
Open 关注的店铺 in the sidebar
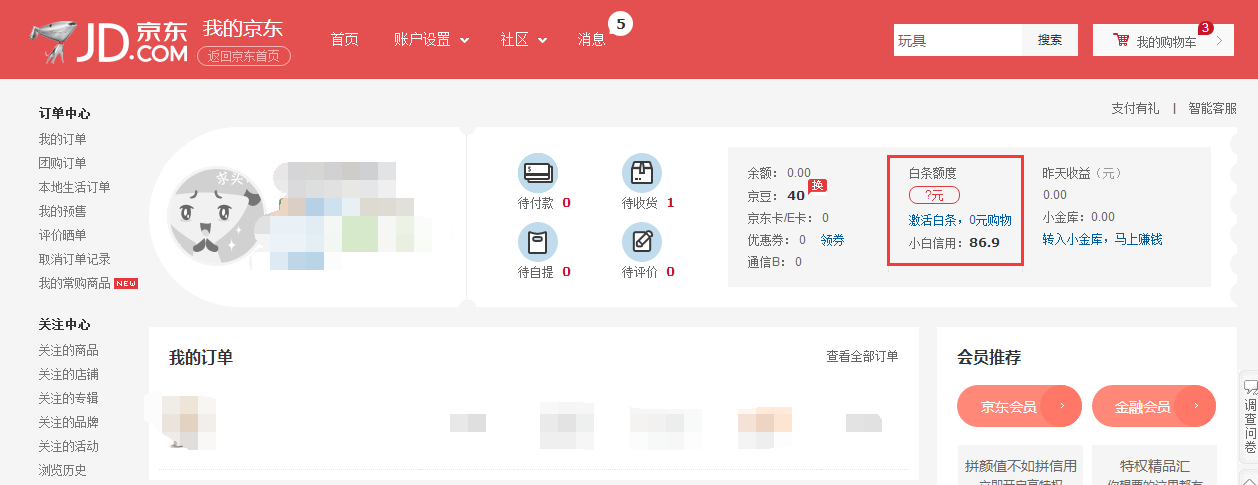(68, 374)
